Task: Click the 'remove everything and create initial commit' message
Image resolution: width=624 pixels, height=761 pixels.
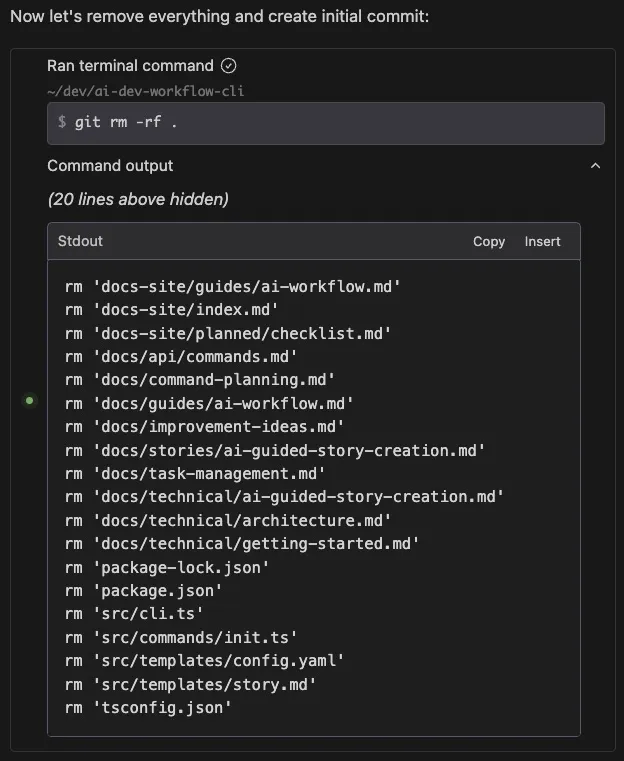Action: click(219, 17)
